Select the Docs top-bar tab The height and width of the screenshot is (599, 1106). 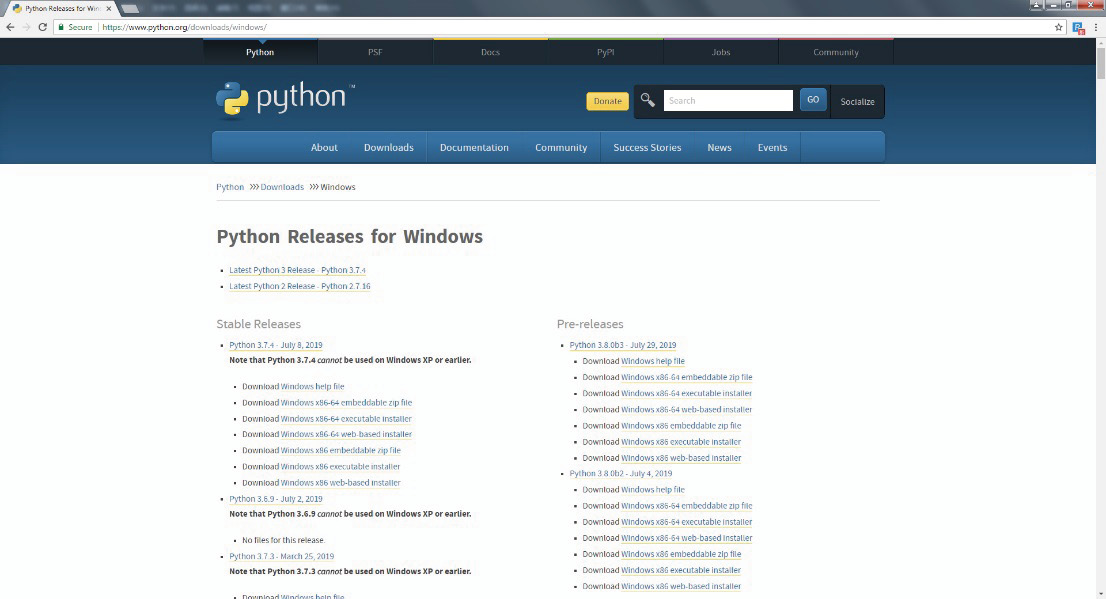[x=490, y=52]
